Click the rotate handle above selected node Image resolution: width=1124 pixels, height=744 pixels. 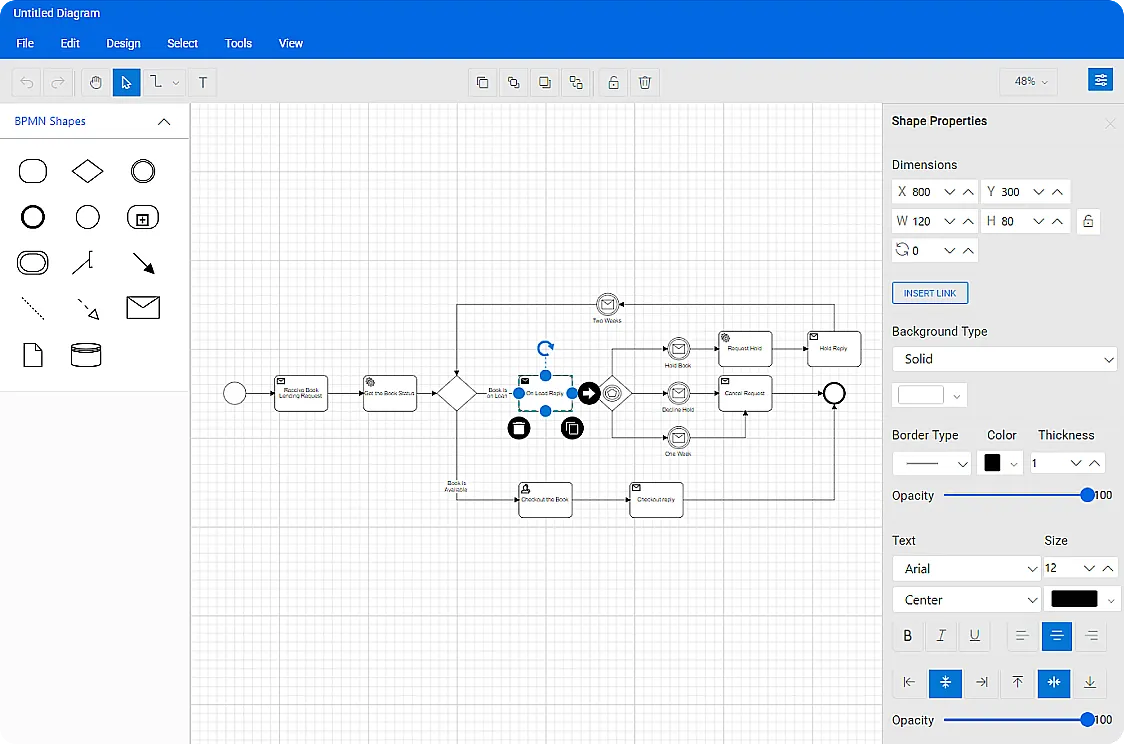545,348
